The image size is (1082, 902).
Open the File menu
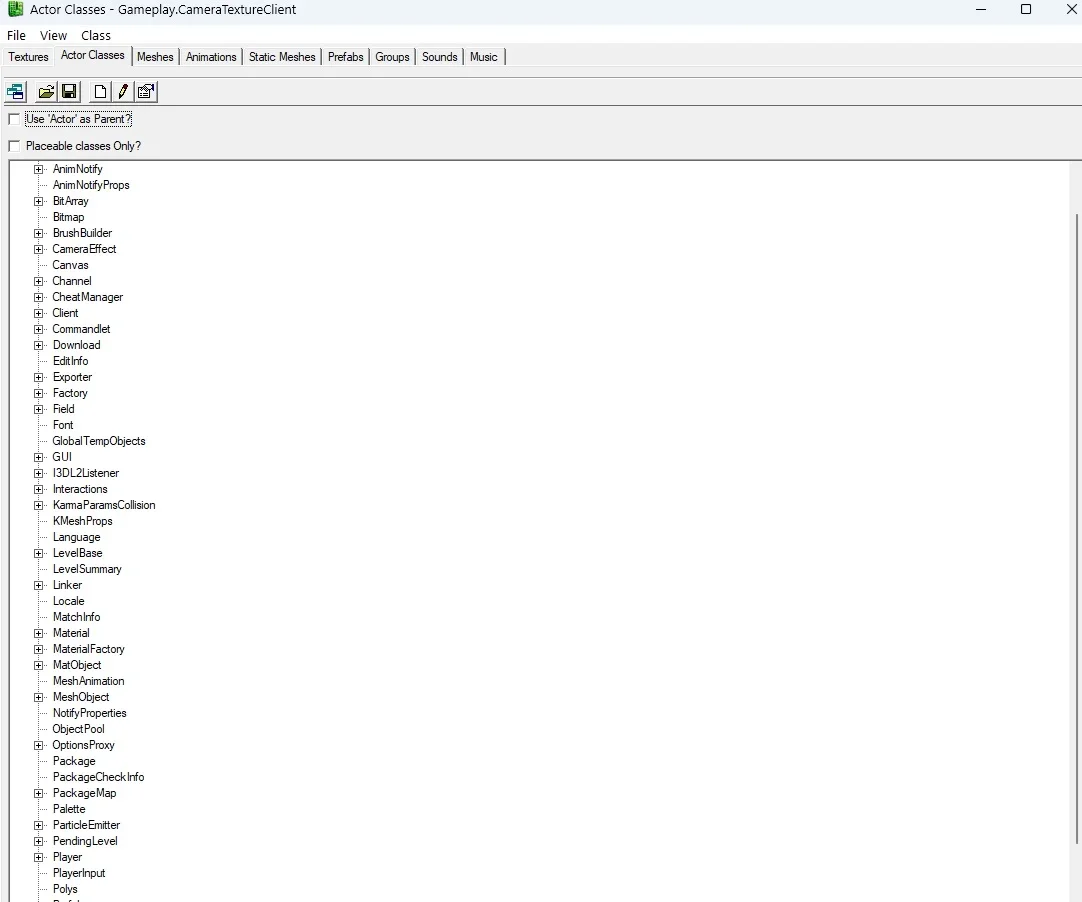tap(17, 35)
